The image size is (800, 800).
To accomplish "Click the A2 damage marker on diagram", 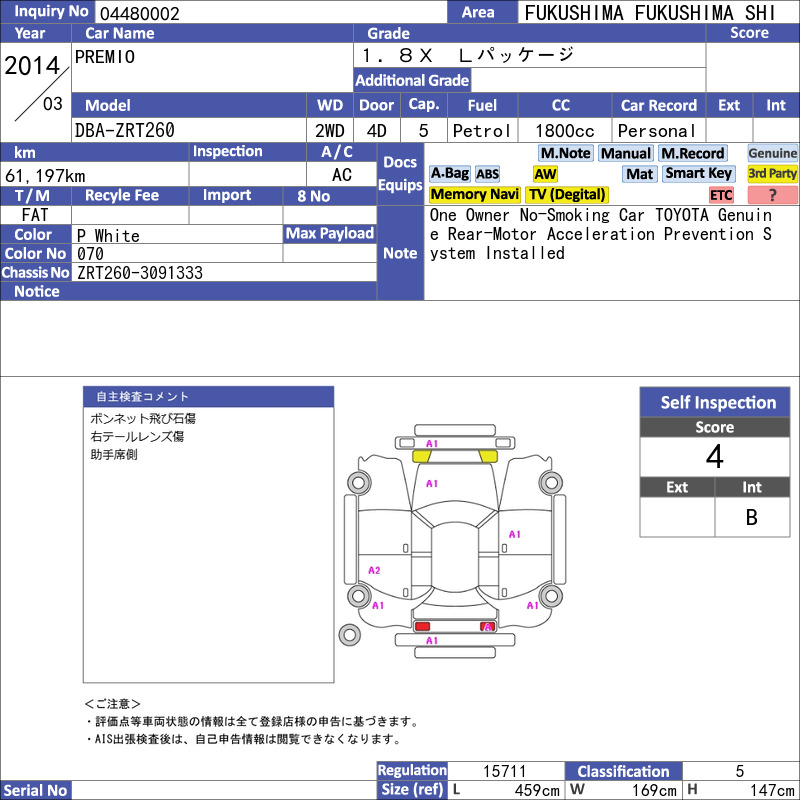I will (374, 570).
